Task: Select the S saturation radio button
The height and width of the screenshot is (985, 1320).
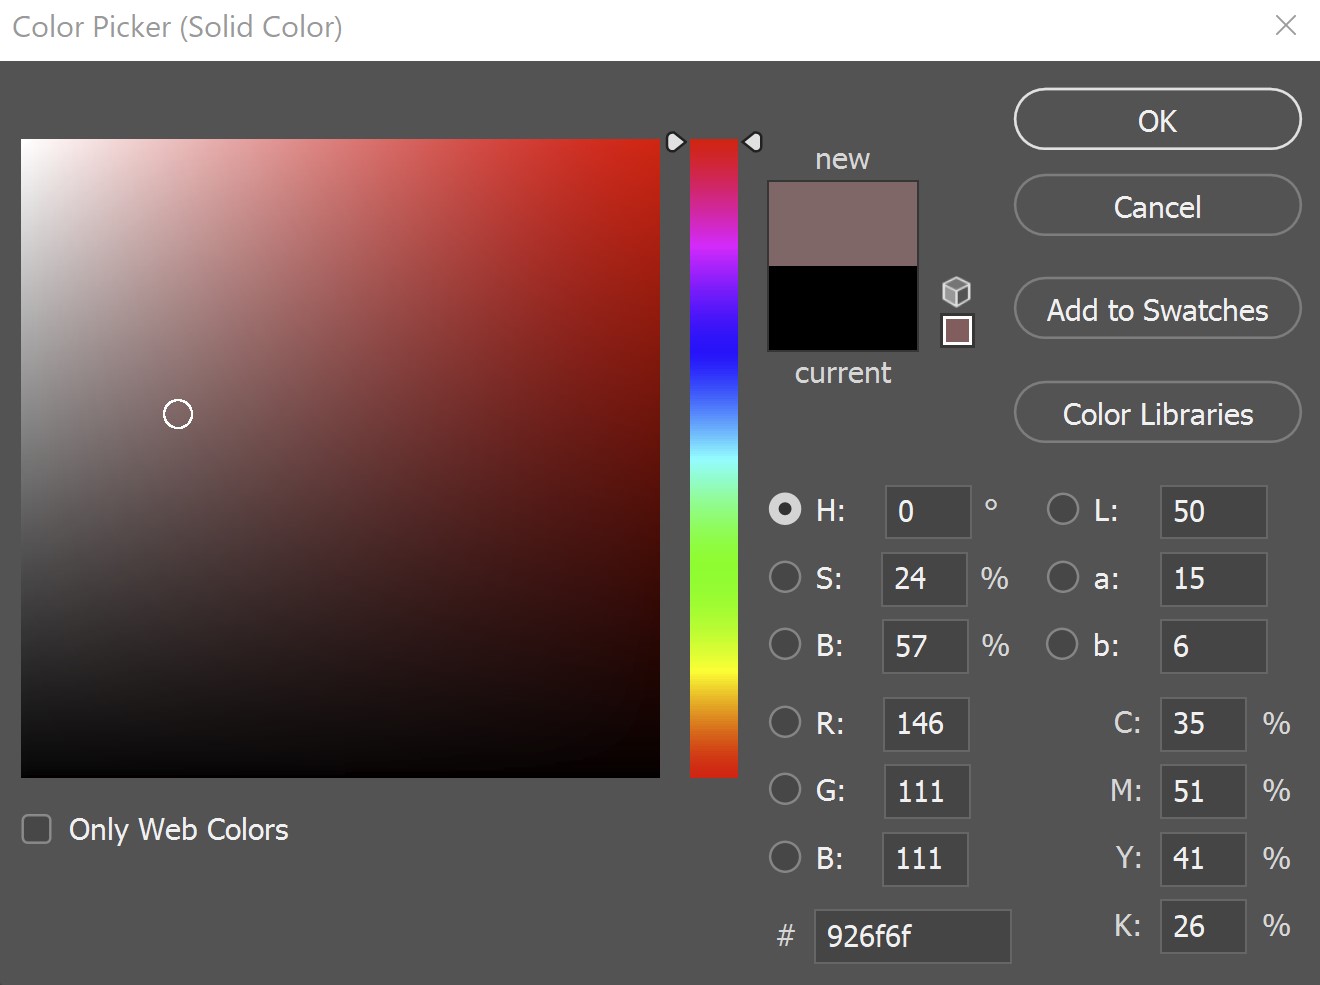Action: 785,577
